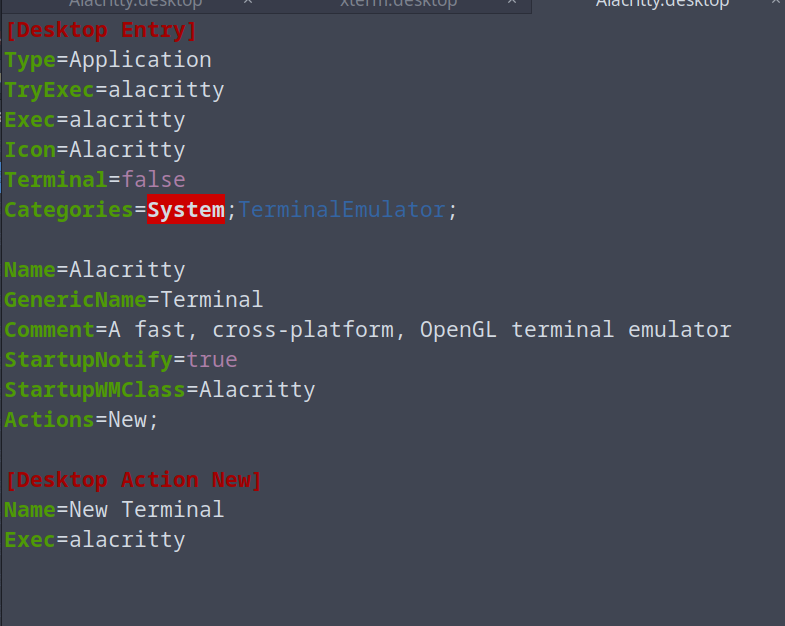The height and width of the screenshot is (626, 785).
Task: Click the Categories key name
Action: pos(68,210)
